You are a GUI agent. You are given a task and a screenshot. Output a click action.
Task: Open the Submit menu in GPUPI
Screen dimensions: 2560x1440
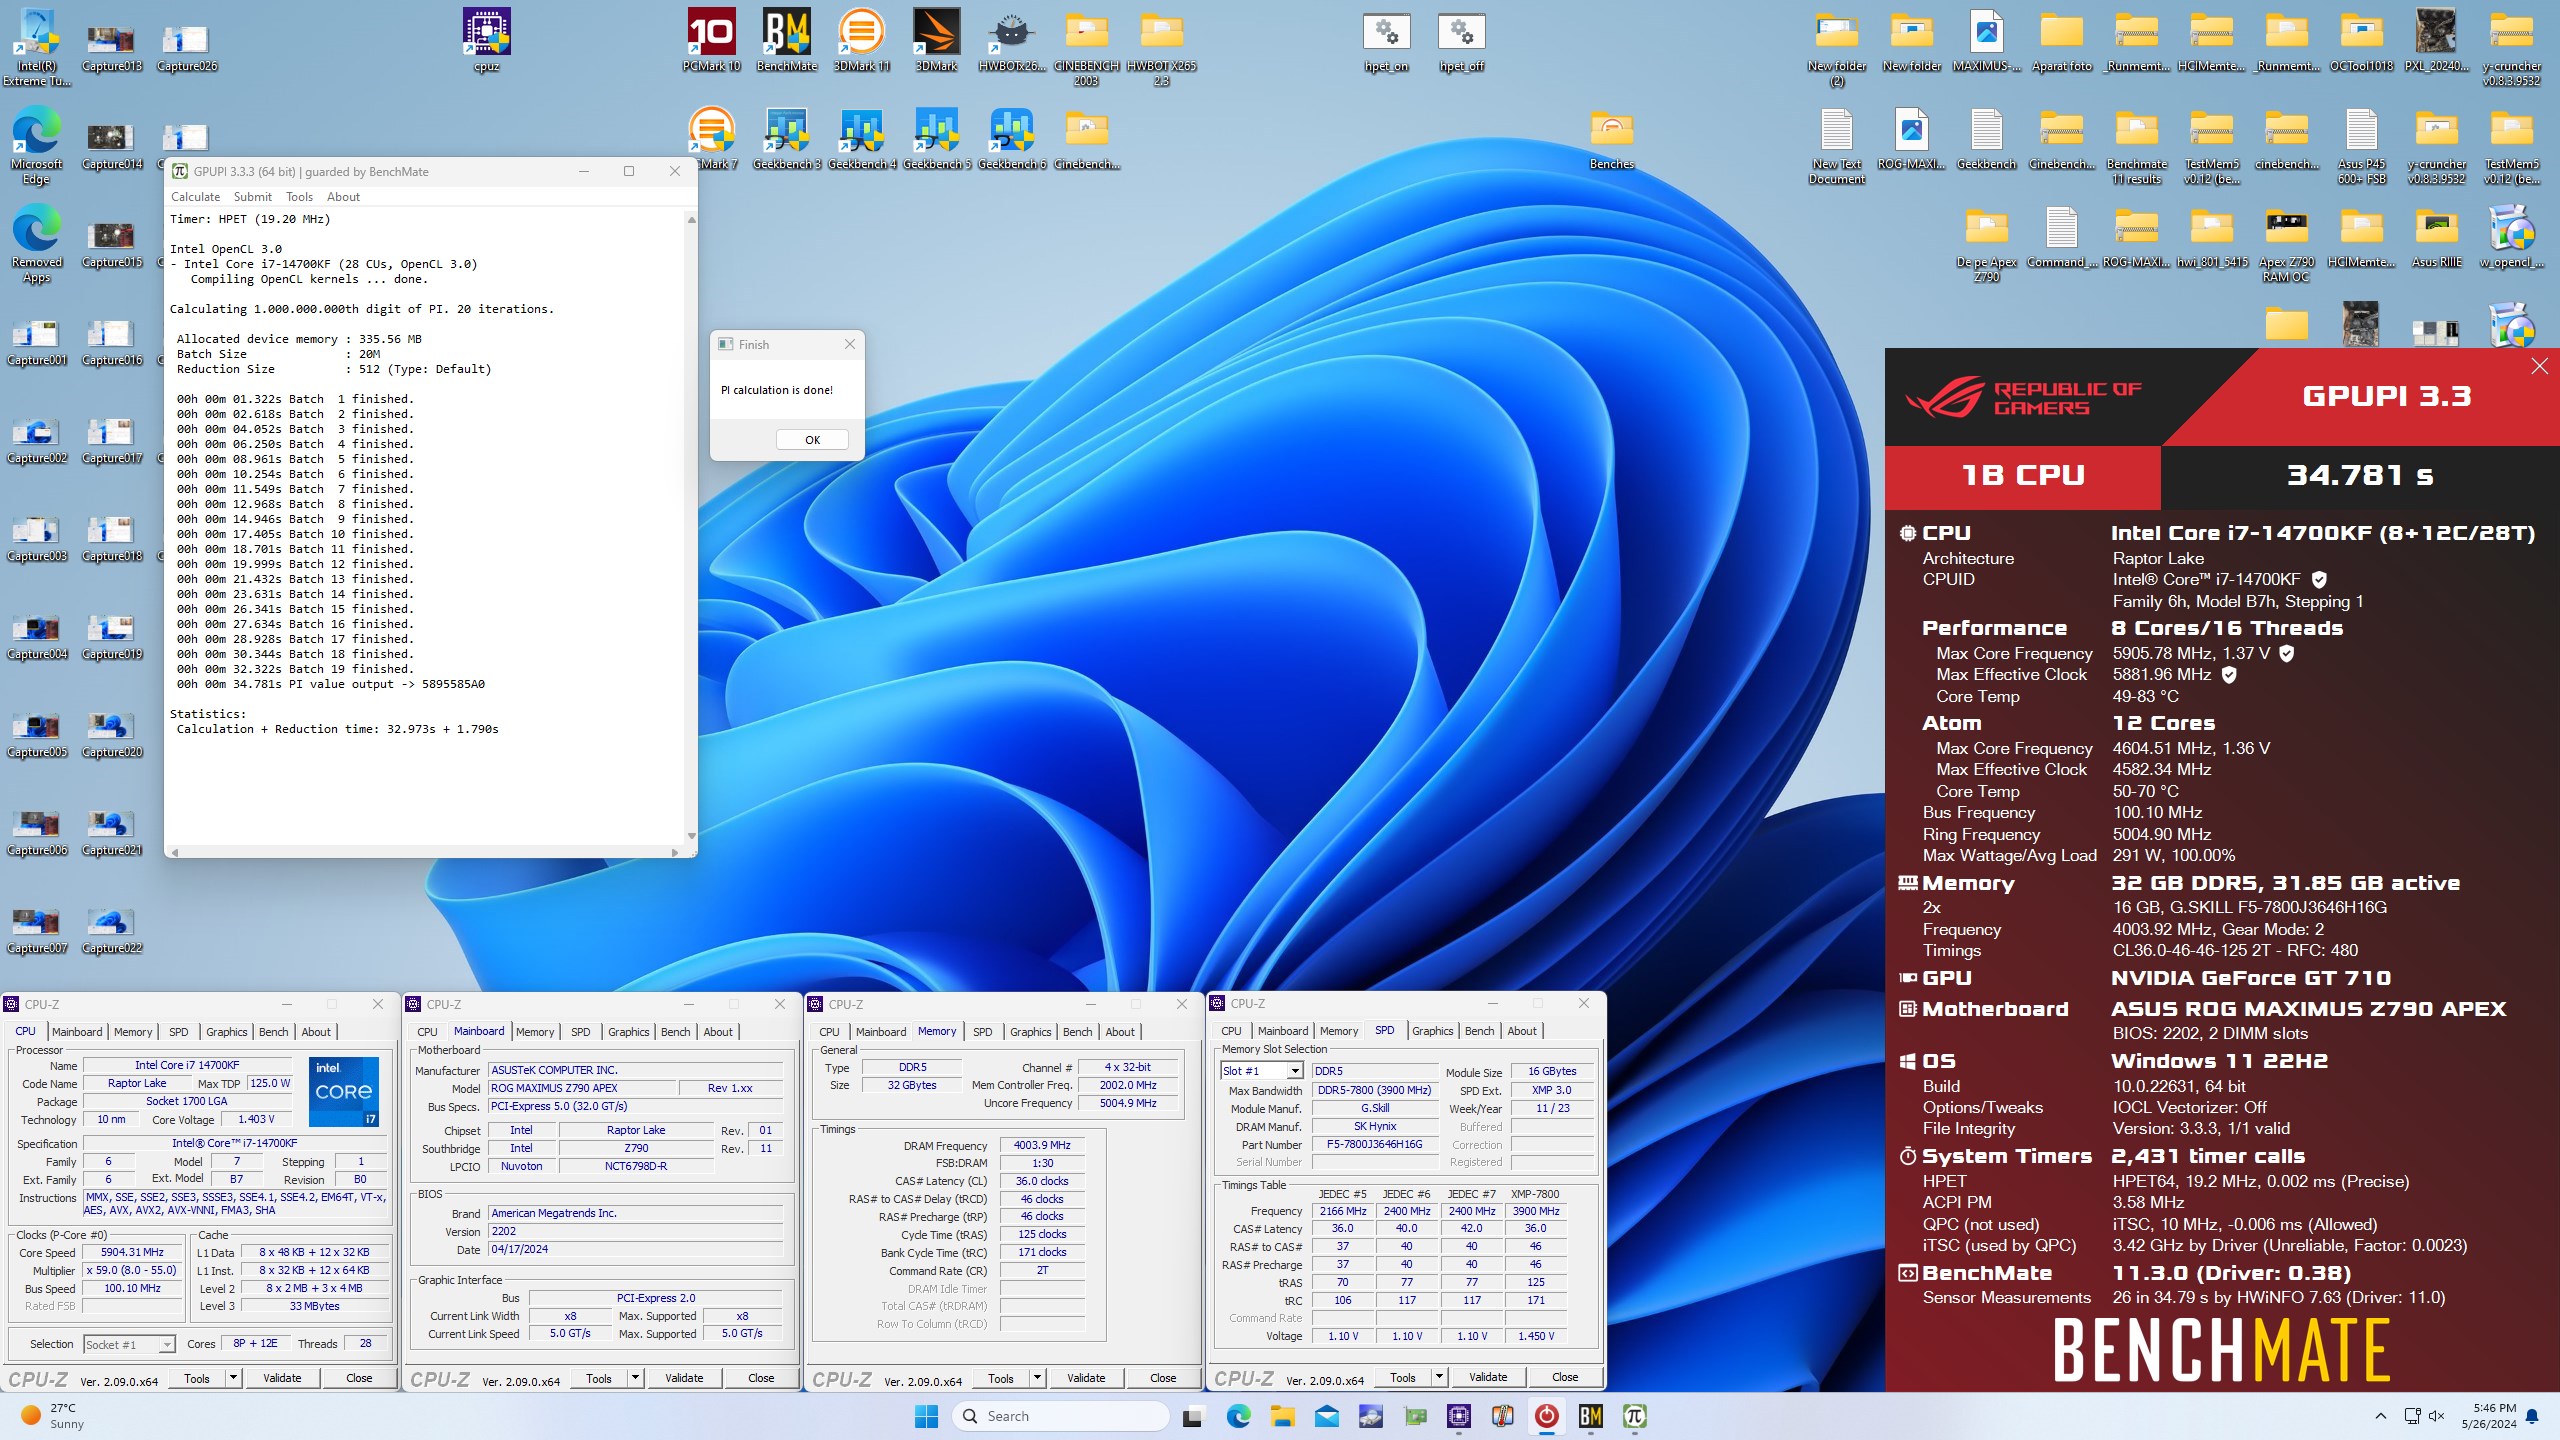click(x=253, y=197)
